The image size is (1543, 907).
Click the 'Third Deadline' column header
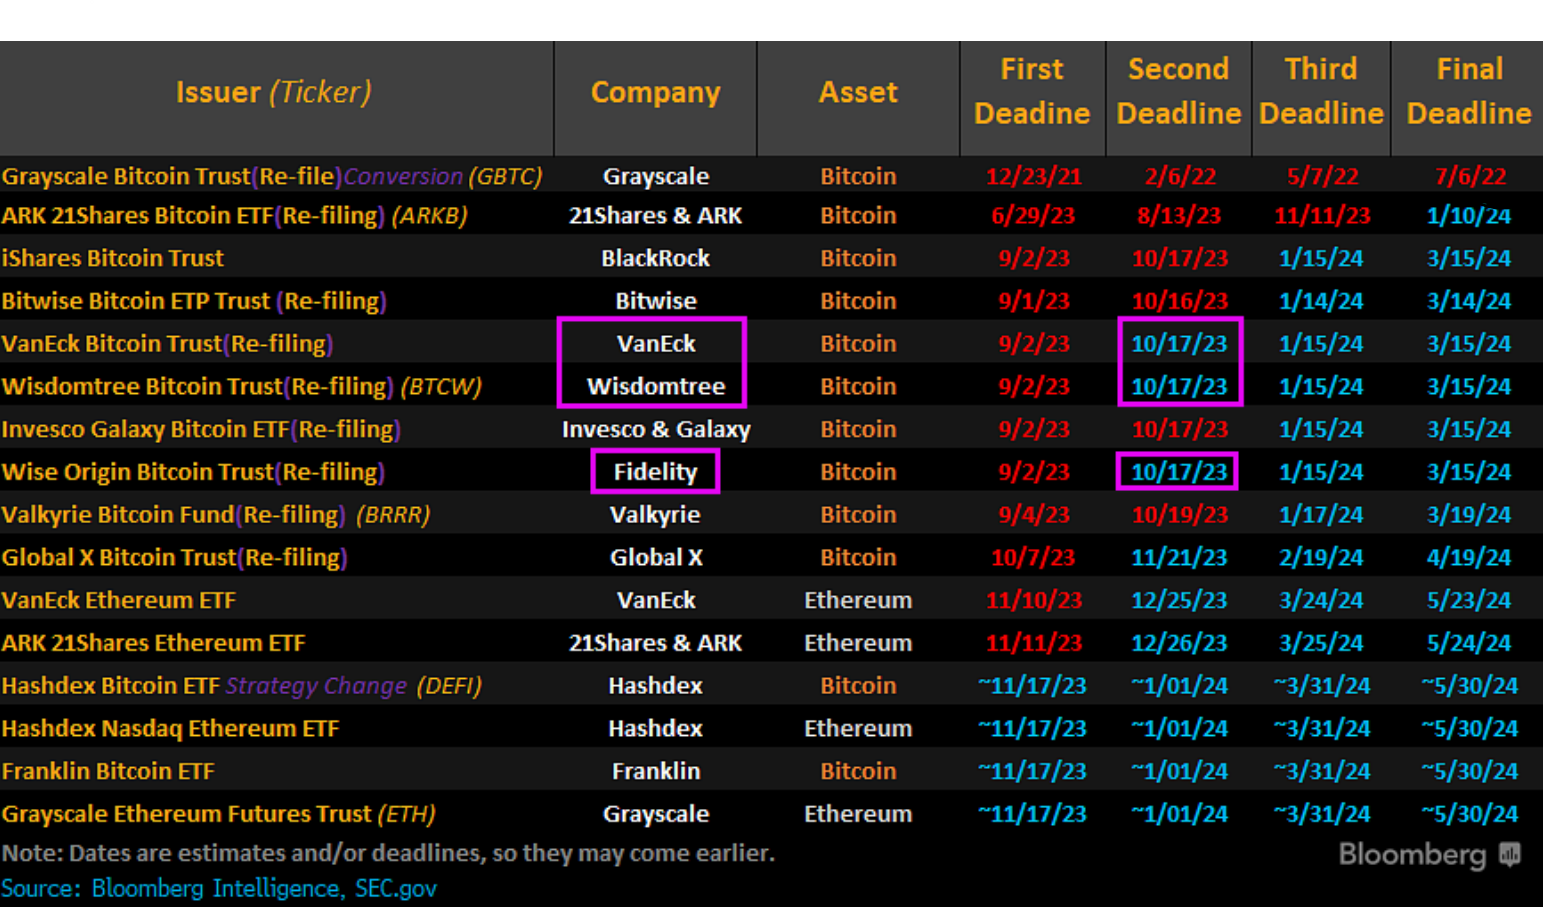point(1321,91)
